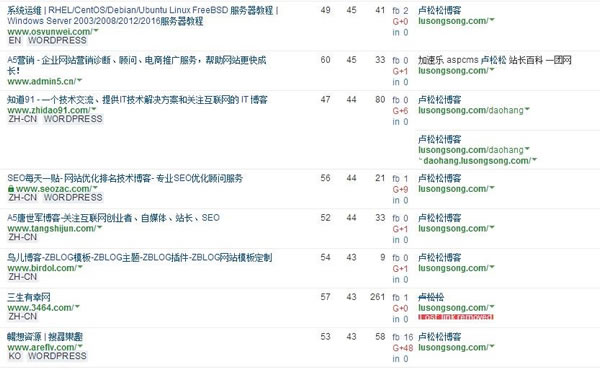
Task: Click the WORDPRESS tag under www.seozac.com
Action: click(73, 197)
